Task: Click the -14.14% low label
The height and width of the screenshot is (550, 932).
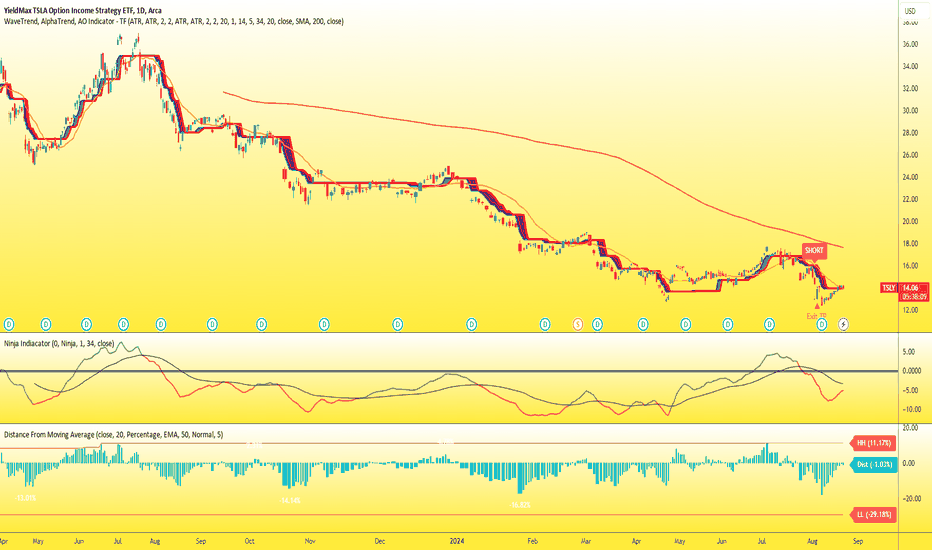Action: (290, 501)
